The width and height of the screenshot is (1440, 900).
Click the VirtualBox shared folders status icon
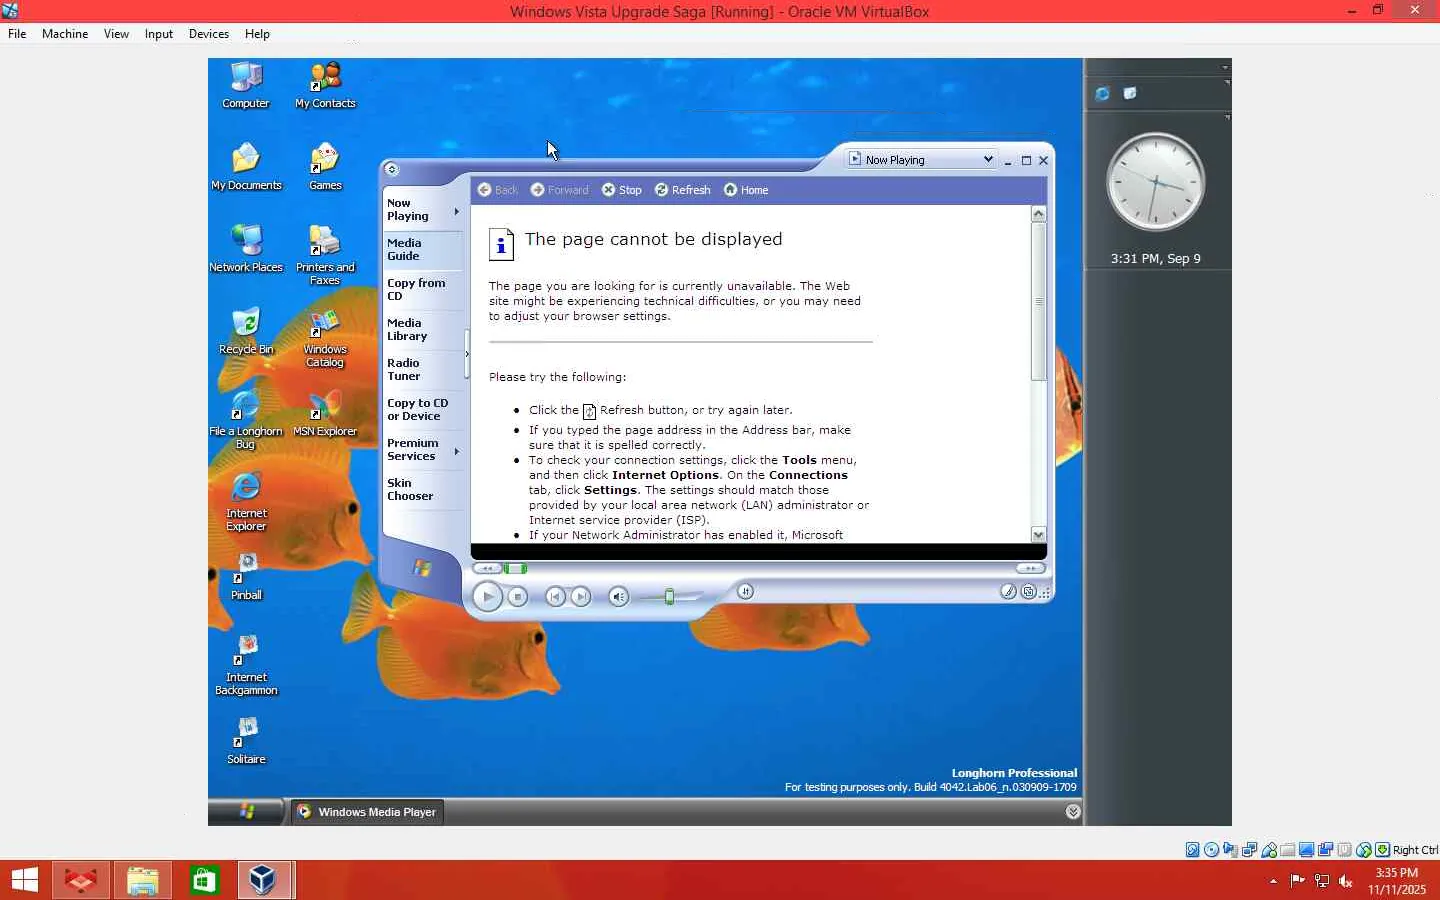click(x=1288, y=850)
